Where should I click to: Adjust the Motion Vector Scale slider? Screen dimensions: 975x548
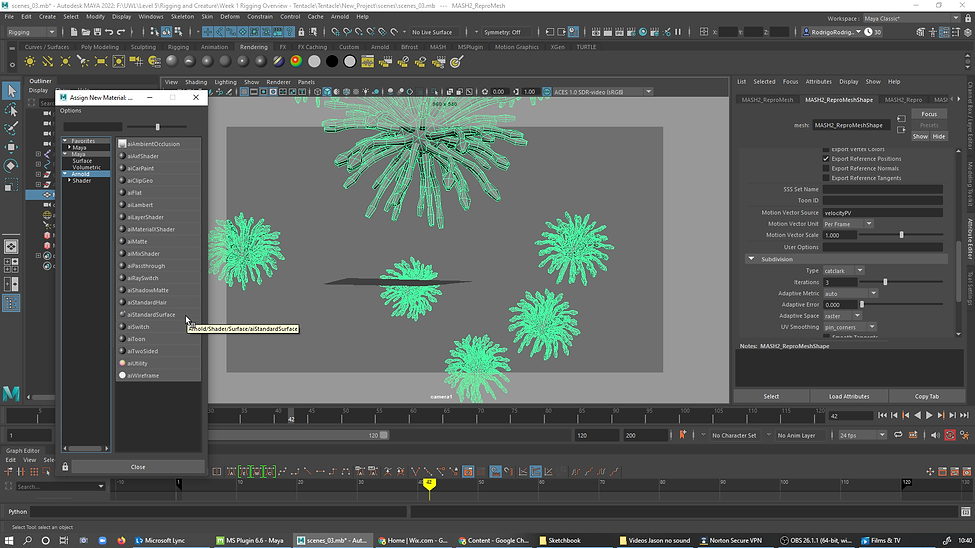coord(901,235)
